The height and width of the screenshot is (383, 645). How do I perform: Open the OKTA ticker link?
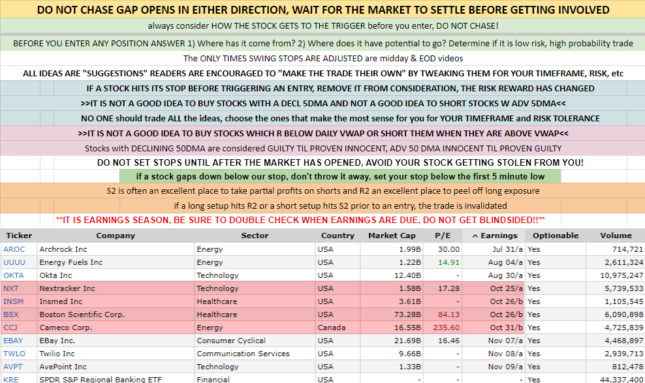(x=14, y=276)
